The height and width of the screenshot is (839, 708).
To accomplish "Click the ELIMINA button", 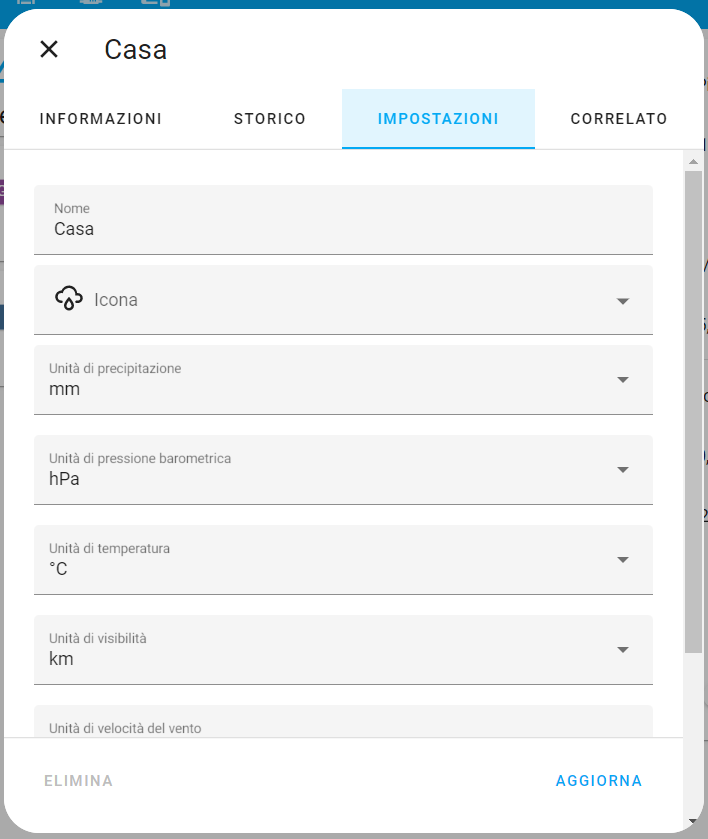I will click(x=76, y=780).
